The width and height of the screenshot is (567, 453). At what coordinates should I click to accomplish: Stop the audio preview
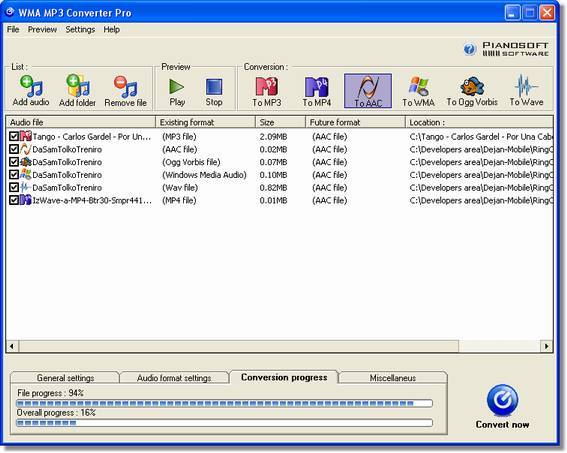(214, 92)
